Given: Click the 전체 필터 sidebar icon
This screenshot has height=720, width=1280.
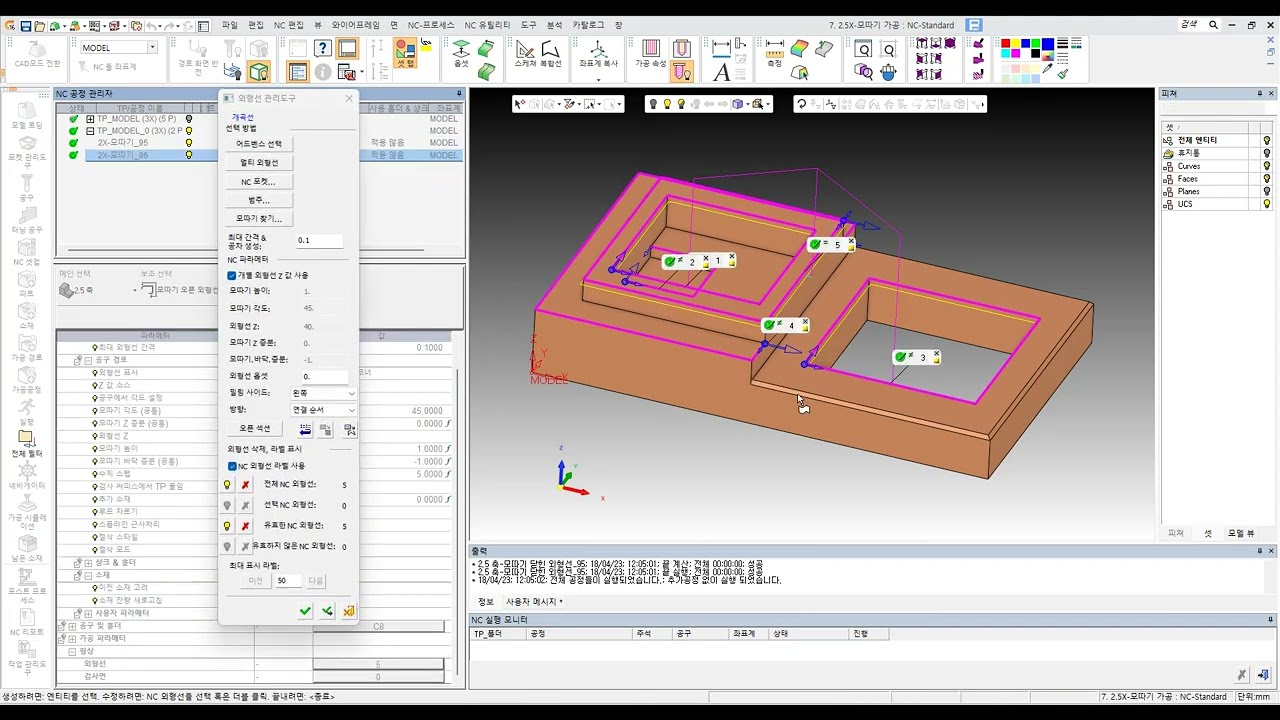Looking at the screenshot, I should click(27, 443).
